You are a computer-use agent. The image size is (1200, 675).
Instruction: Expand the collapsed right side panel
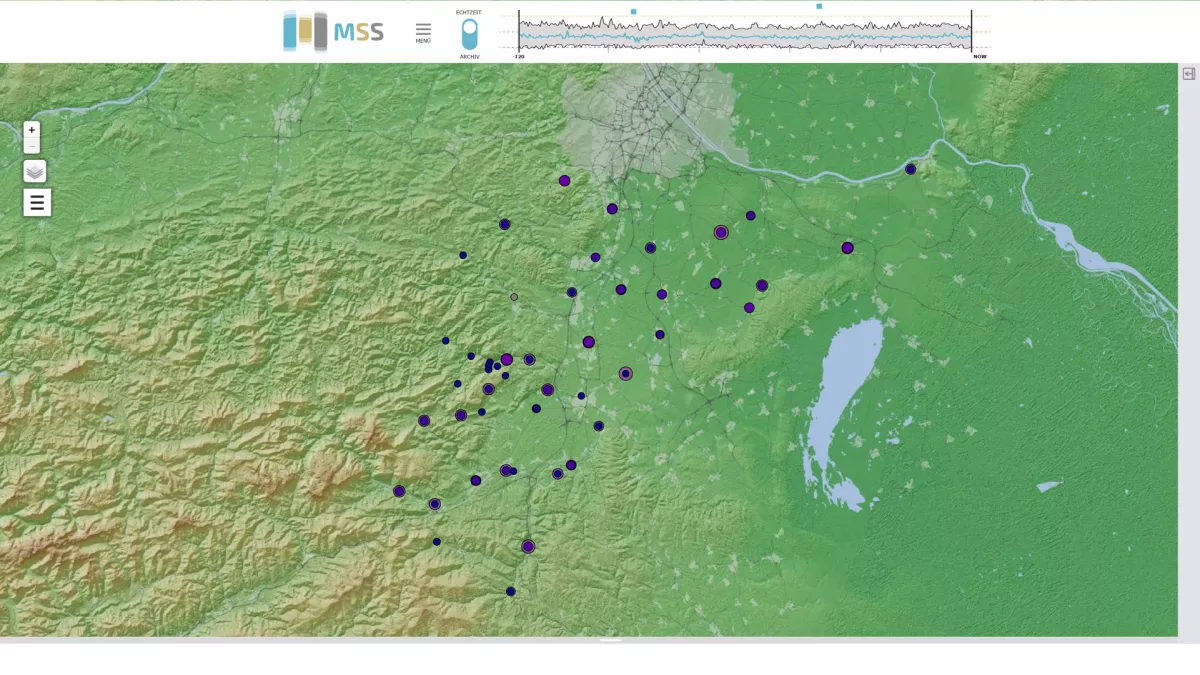tap(1189, 74)
